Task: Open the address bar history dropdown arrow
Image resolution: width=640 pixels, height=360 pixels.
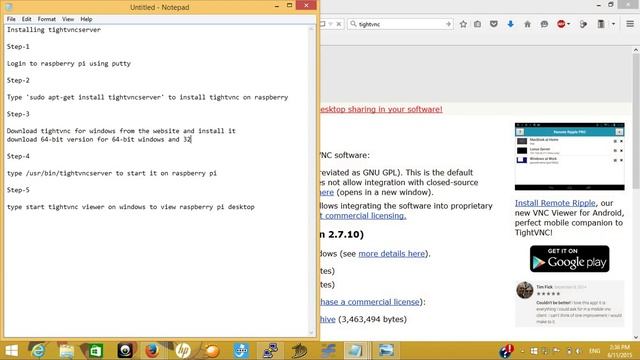Action: pyautogui.click(x=331, y=24)
